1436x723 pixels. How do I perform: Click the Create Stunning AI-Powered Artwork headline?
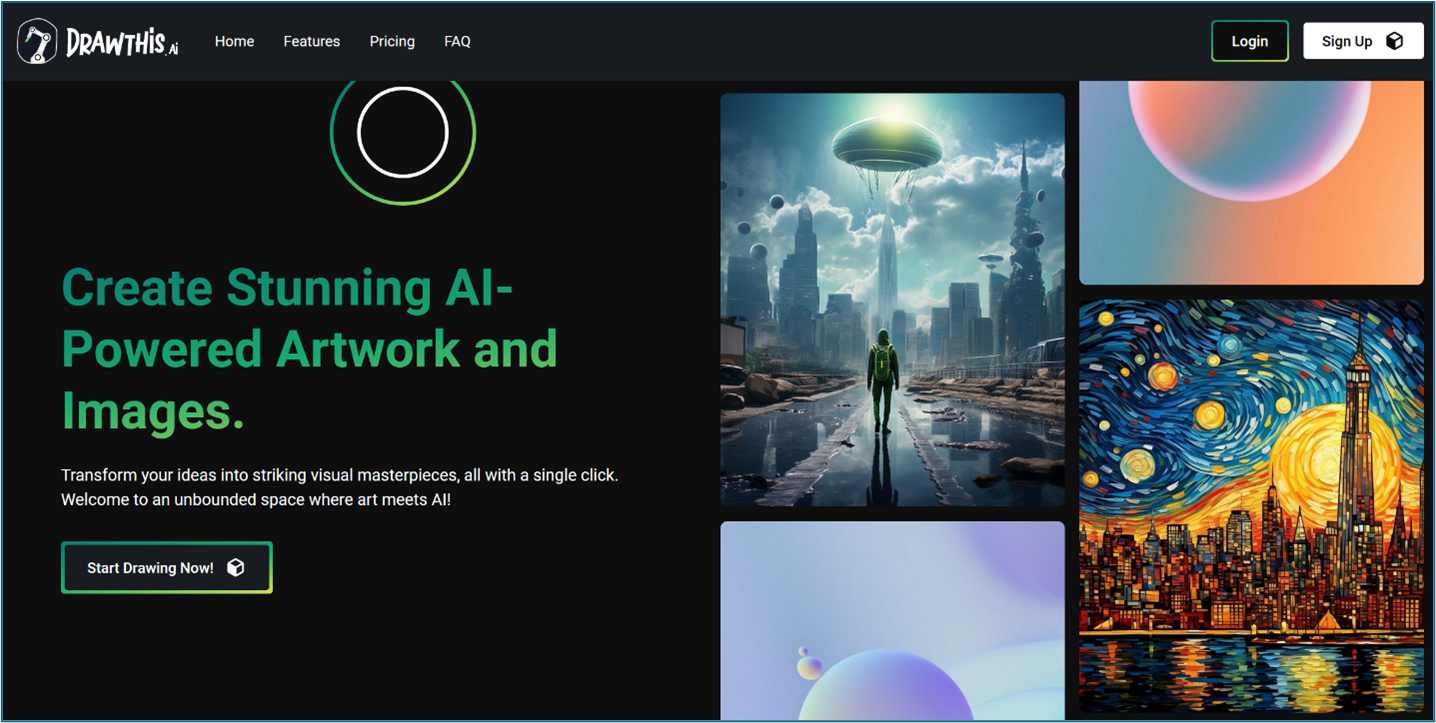pos(310,349)
